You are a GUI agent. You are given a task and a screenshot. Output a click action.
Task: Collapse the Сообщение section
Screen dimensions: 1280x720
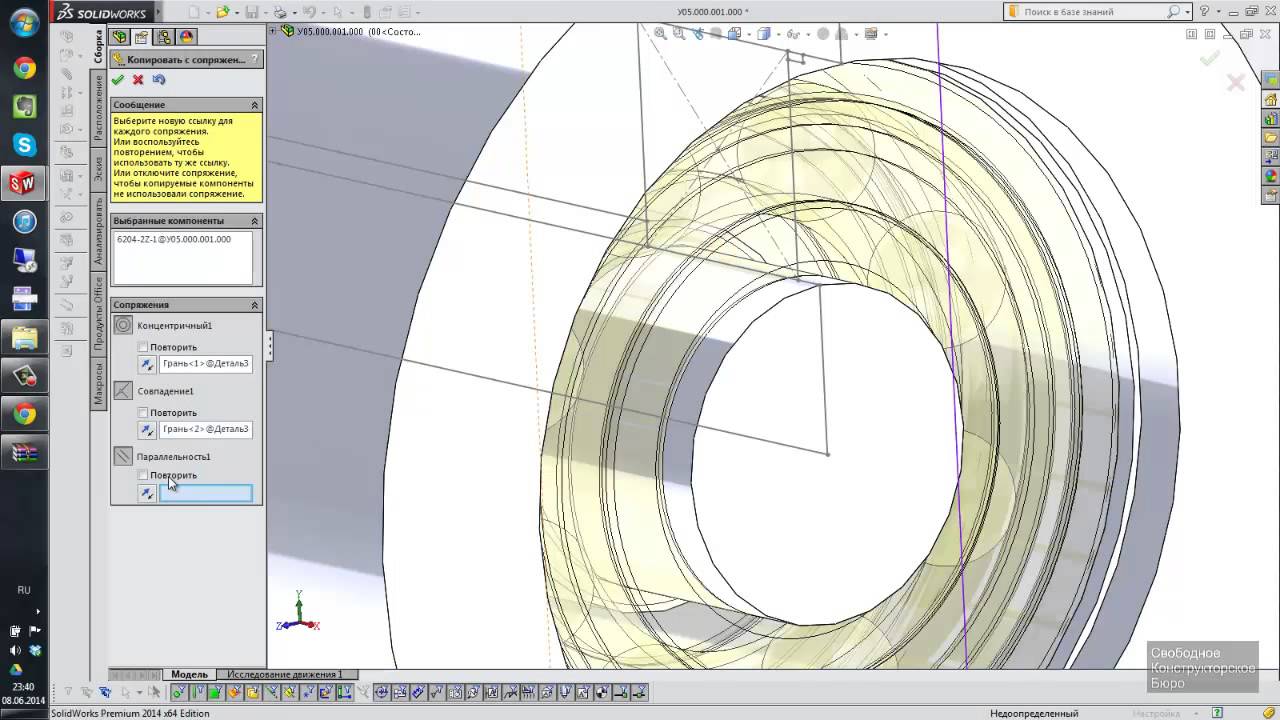(x=255, y=105)
